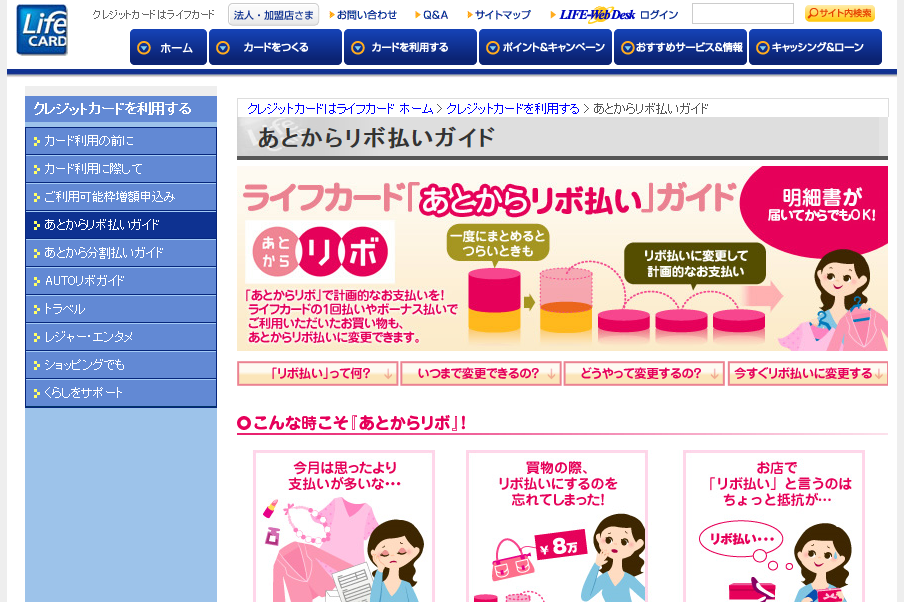Click the リボ払いにするのを忘れてしまった illustration card
The width and height of the screenshot is (904, 602).
[557, 526]
